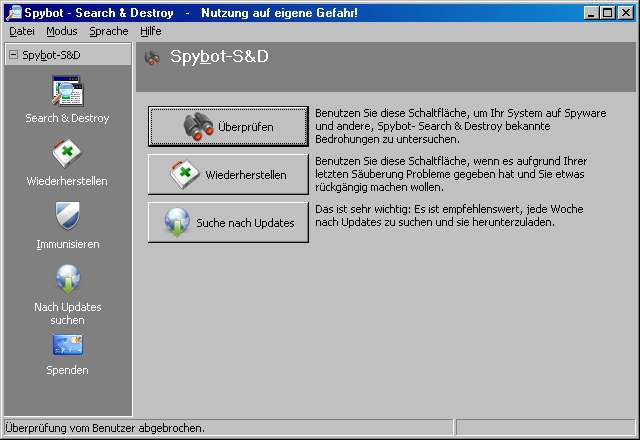Image resolution: width=640 pixels, height=440 pixels.
Task: Click the Search & Destroy sidebar label
Action: (x=67, y=118)
